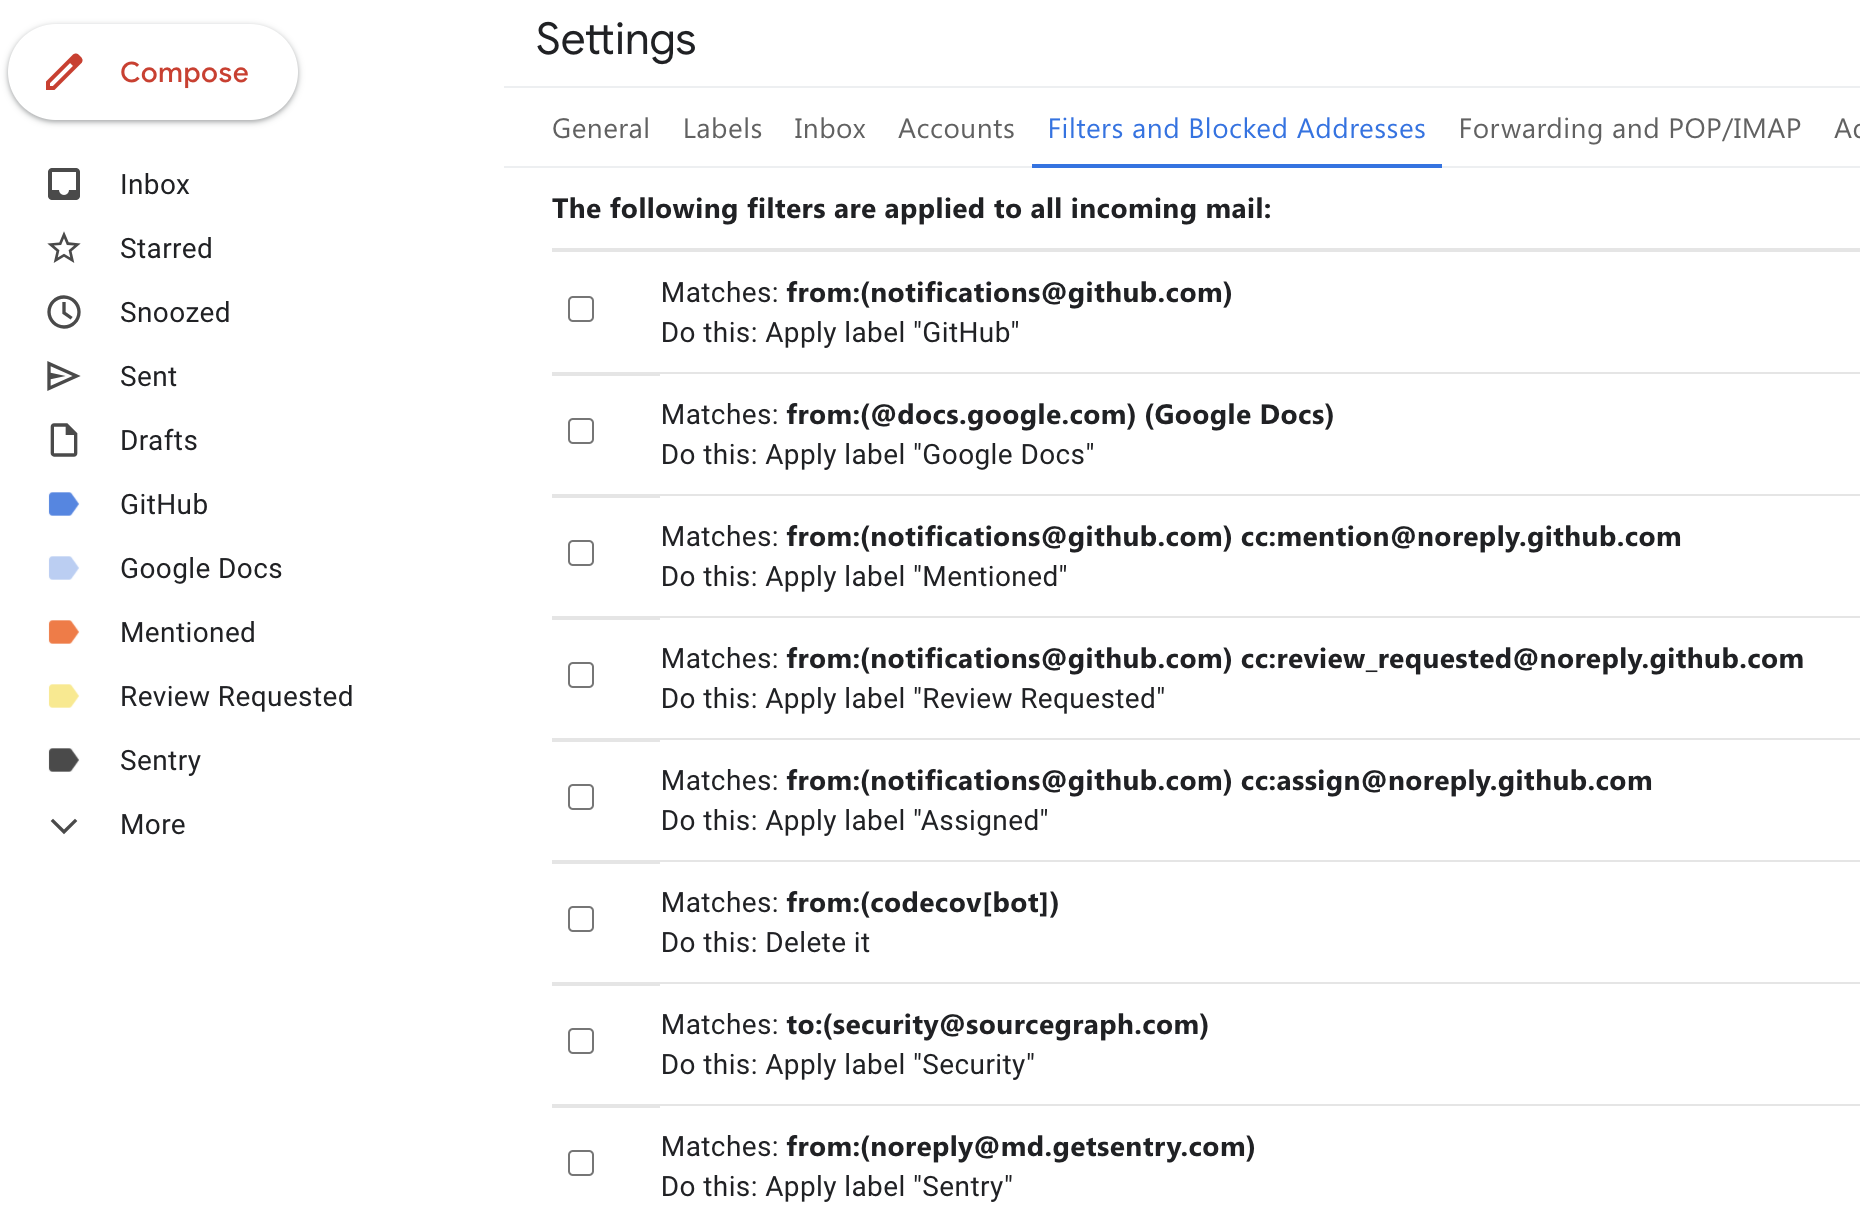Tick the security@sourcegraph.com filter checkbox
The width and height of the screenshot is (1860, 1224).
pyautogui.click(x=581, y=1041)
